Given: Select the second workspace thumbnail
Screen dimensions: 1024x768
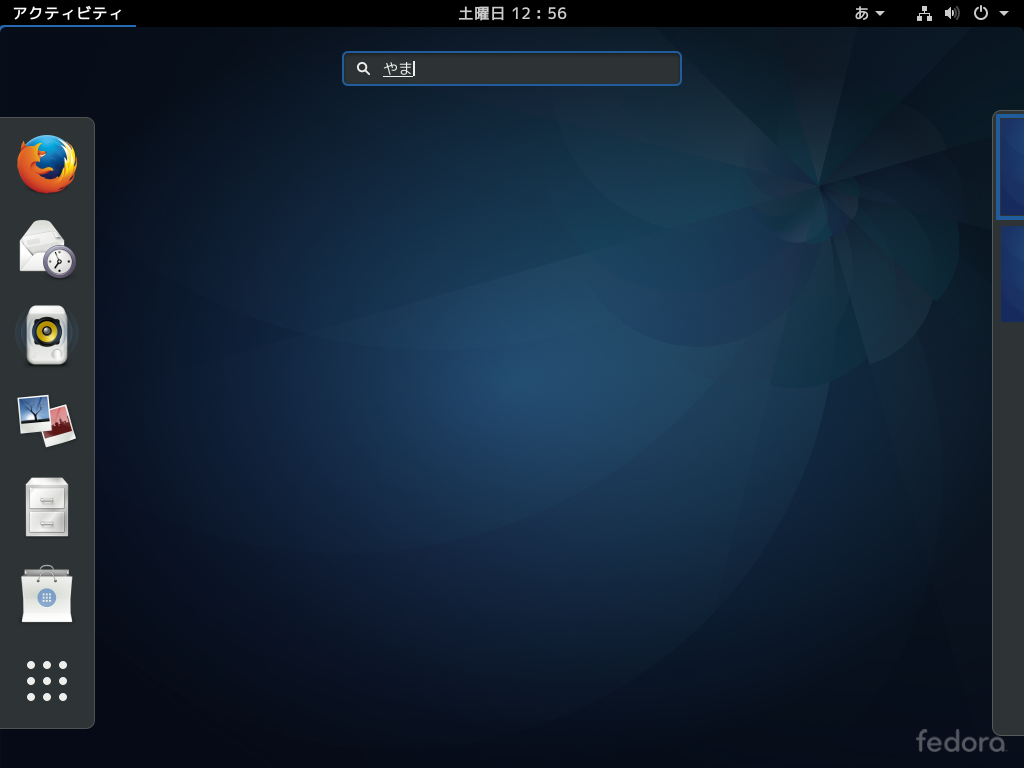Looking at the screenshot, I should [x=1012, y=274].
